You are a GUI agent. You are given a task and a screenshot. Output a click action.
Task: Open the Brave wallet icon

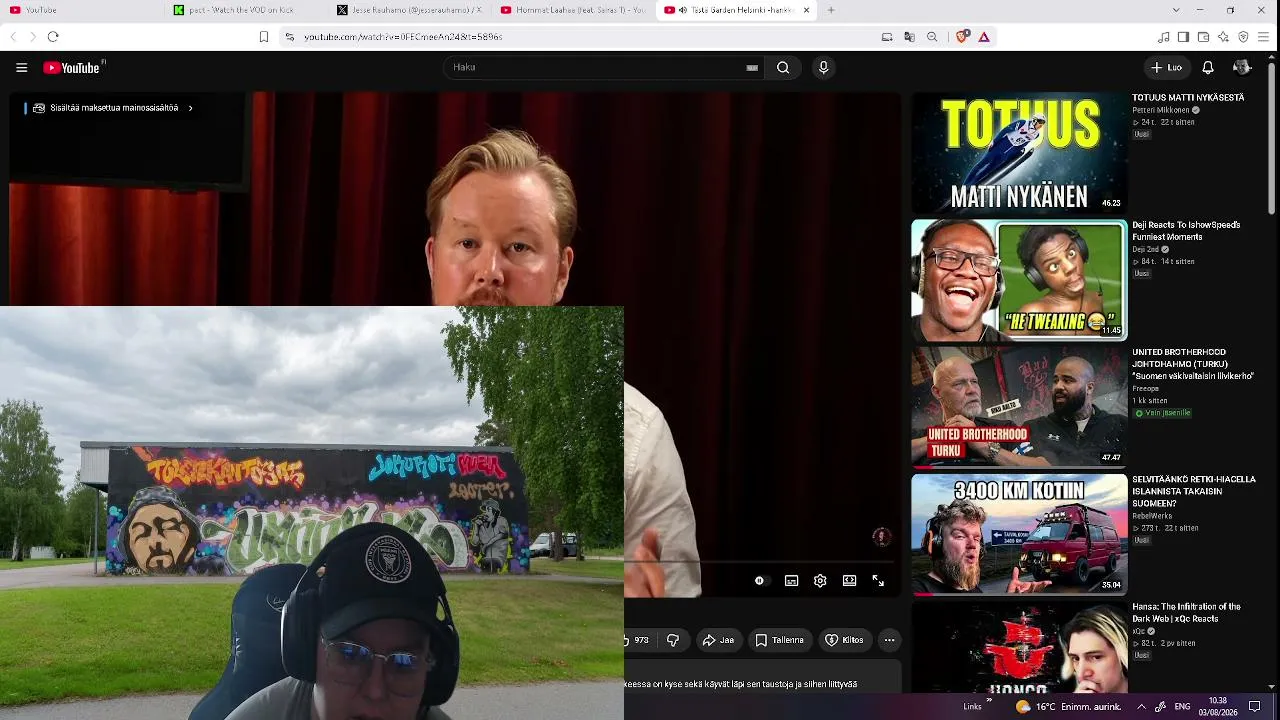click(x=1203, y=37)
